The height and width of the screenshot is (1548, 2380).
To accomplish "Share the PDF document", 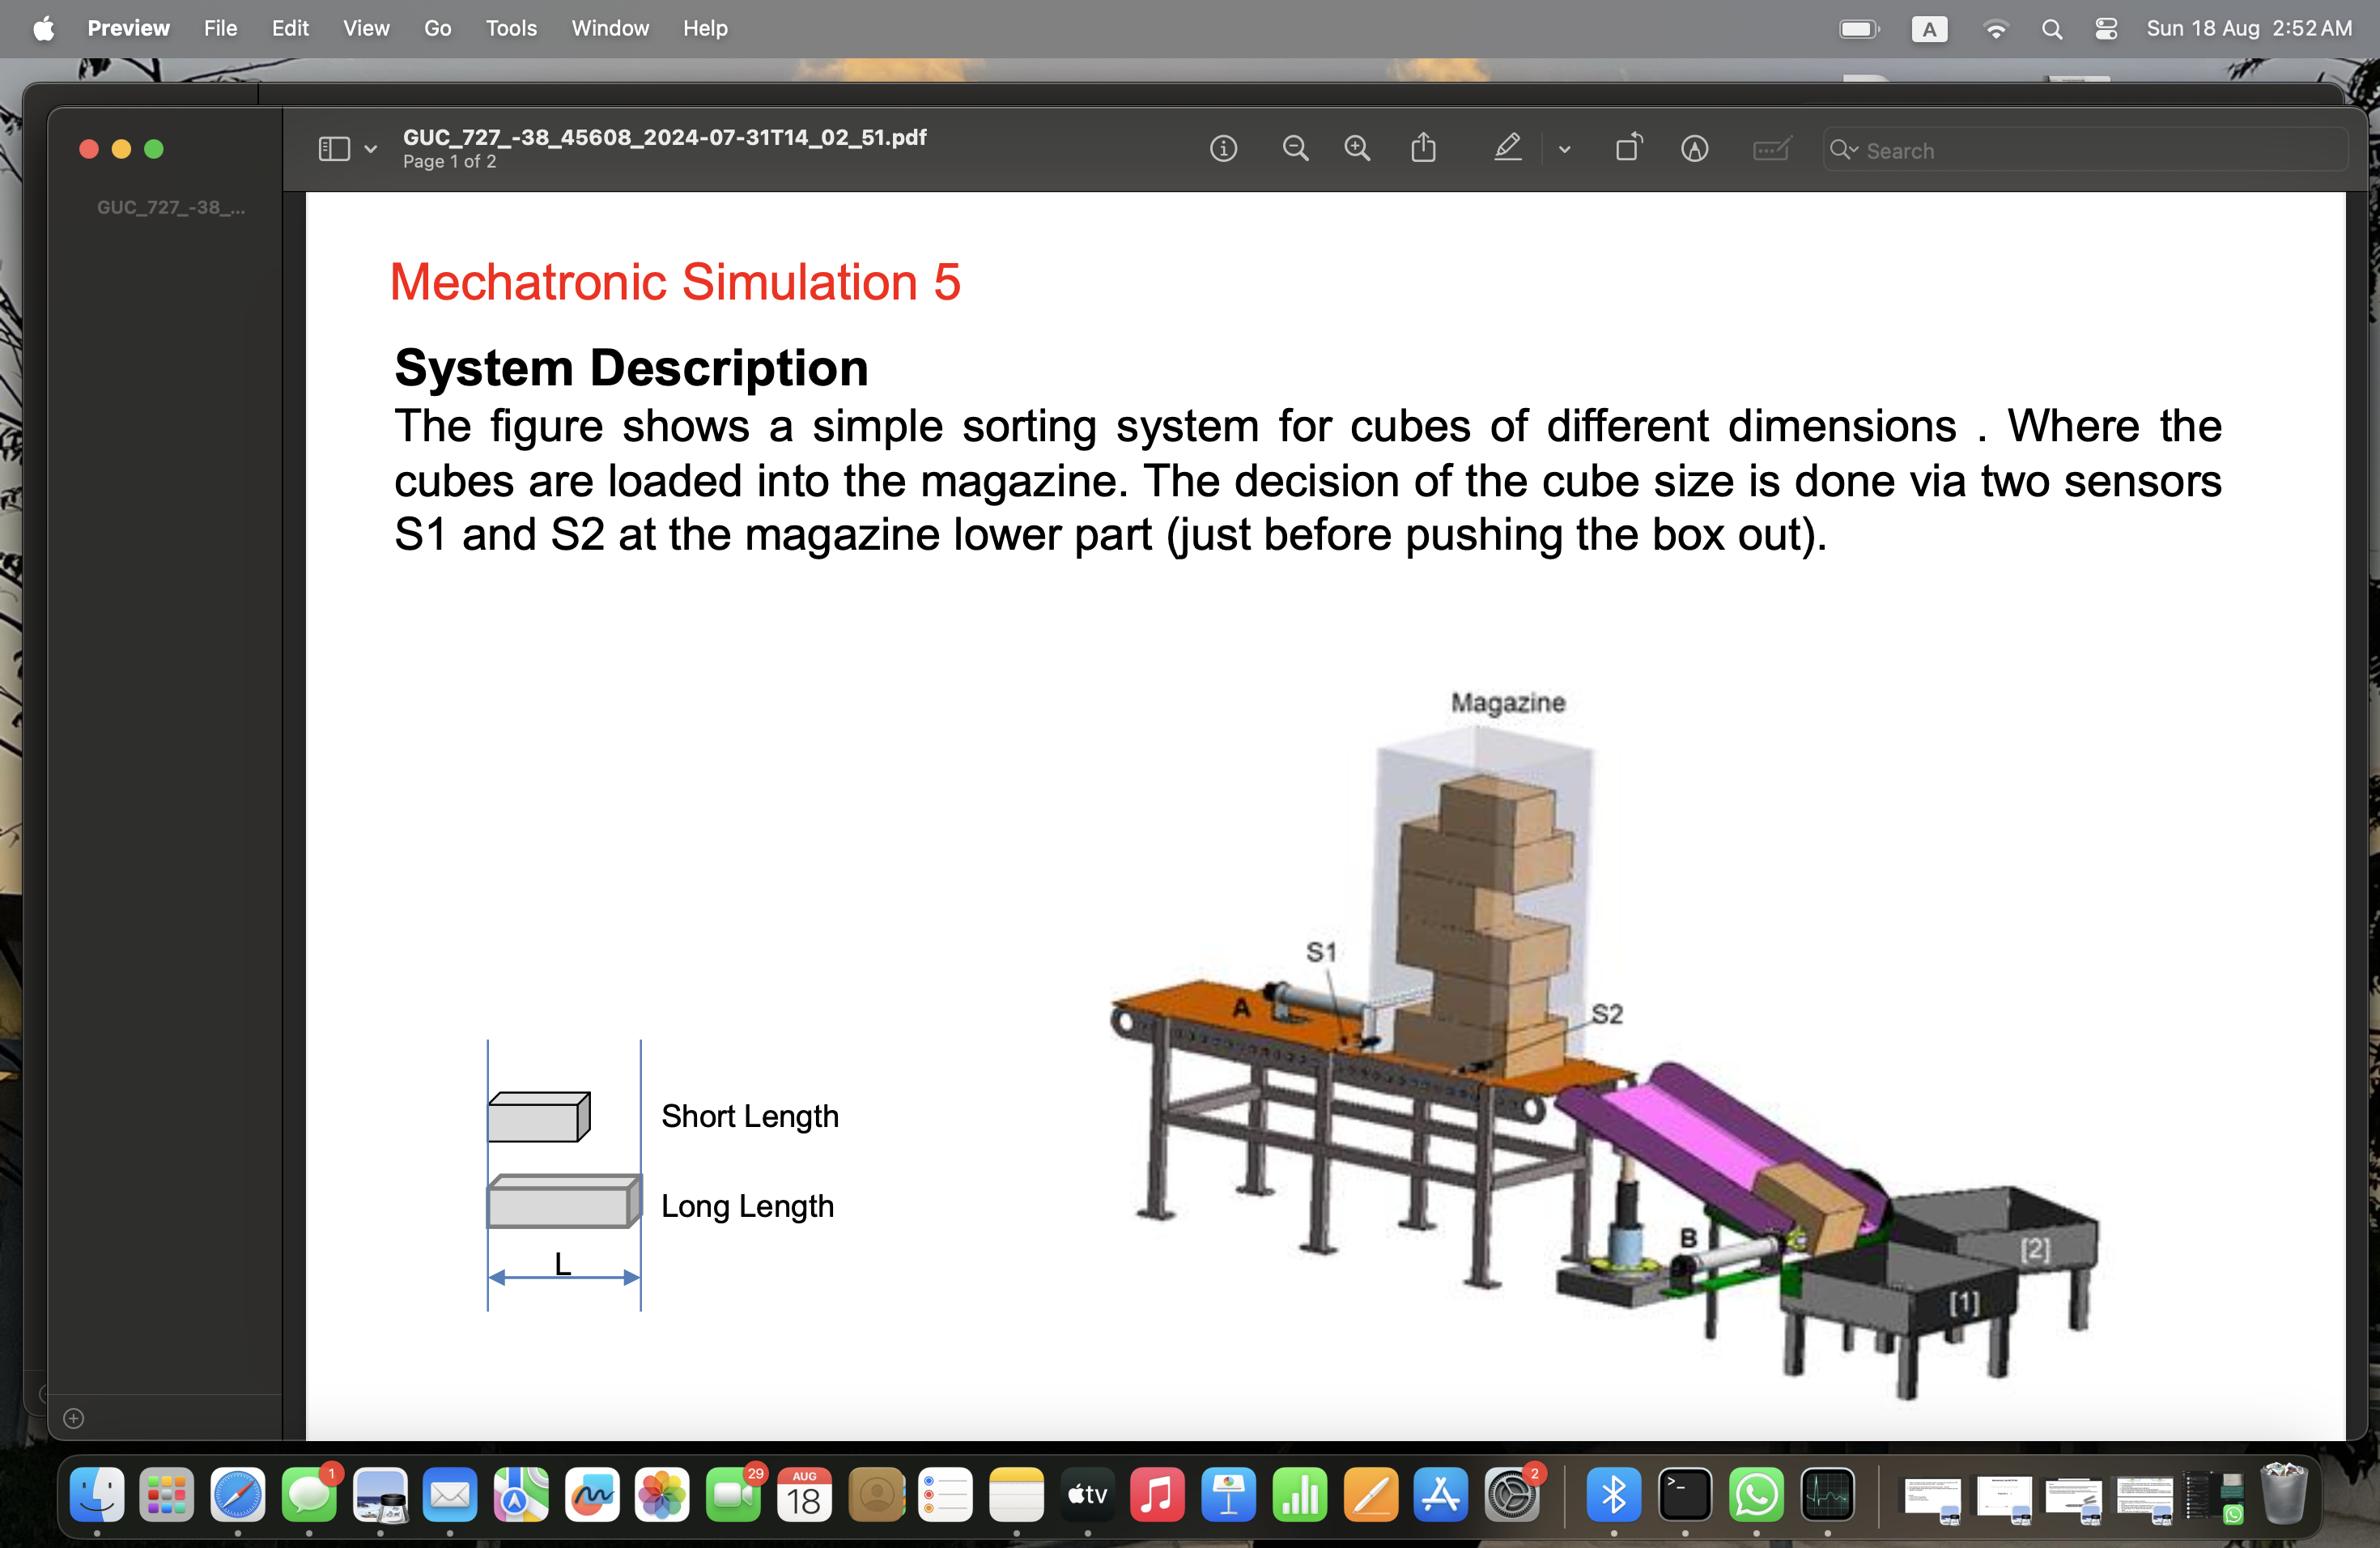I will click(x=1424, y=148).
